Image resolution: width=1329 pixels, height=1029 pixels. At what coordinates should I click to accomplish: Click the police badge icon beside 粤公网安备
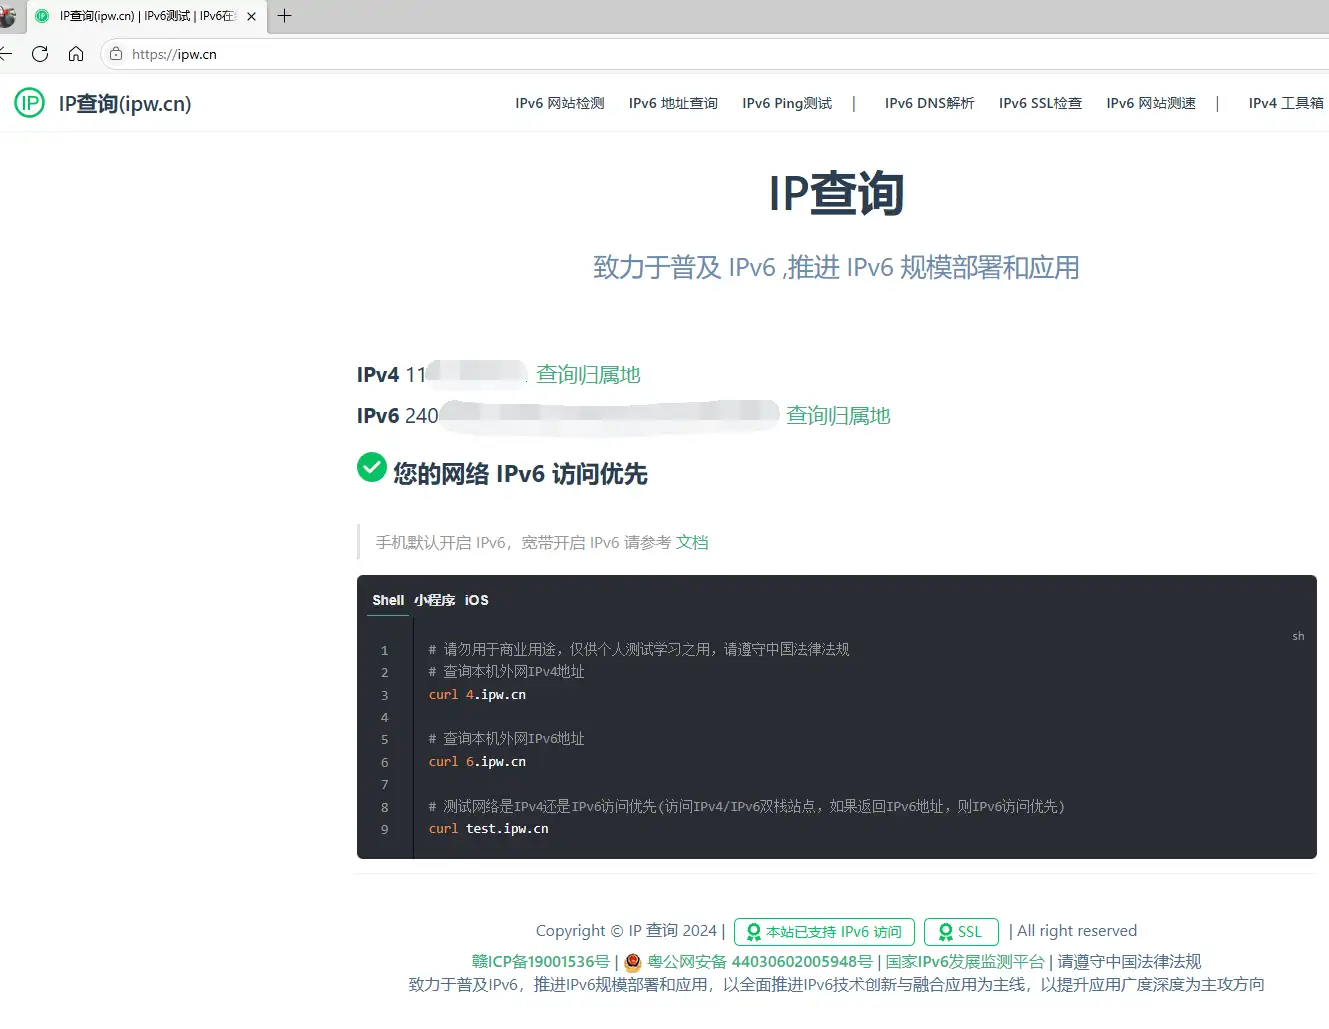pyautogui.click(x=632, y=962)
